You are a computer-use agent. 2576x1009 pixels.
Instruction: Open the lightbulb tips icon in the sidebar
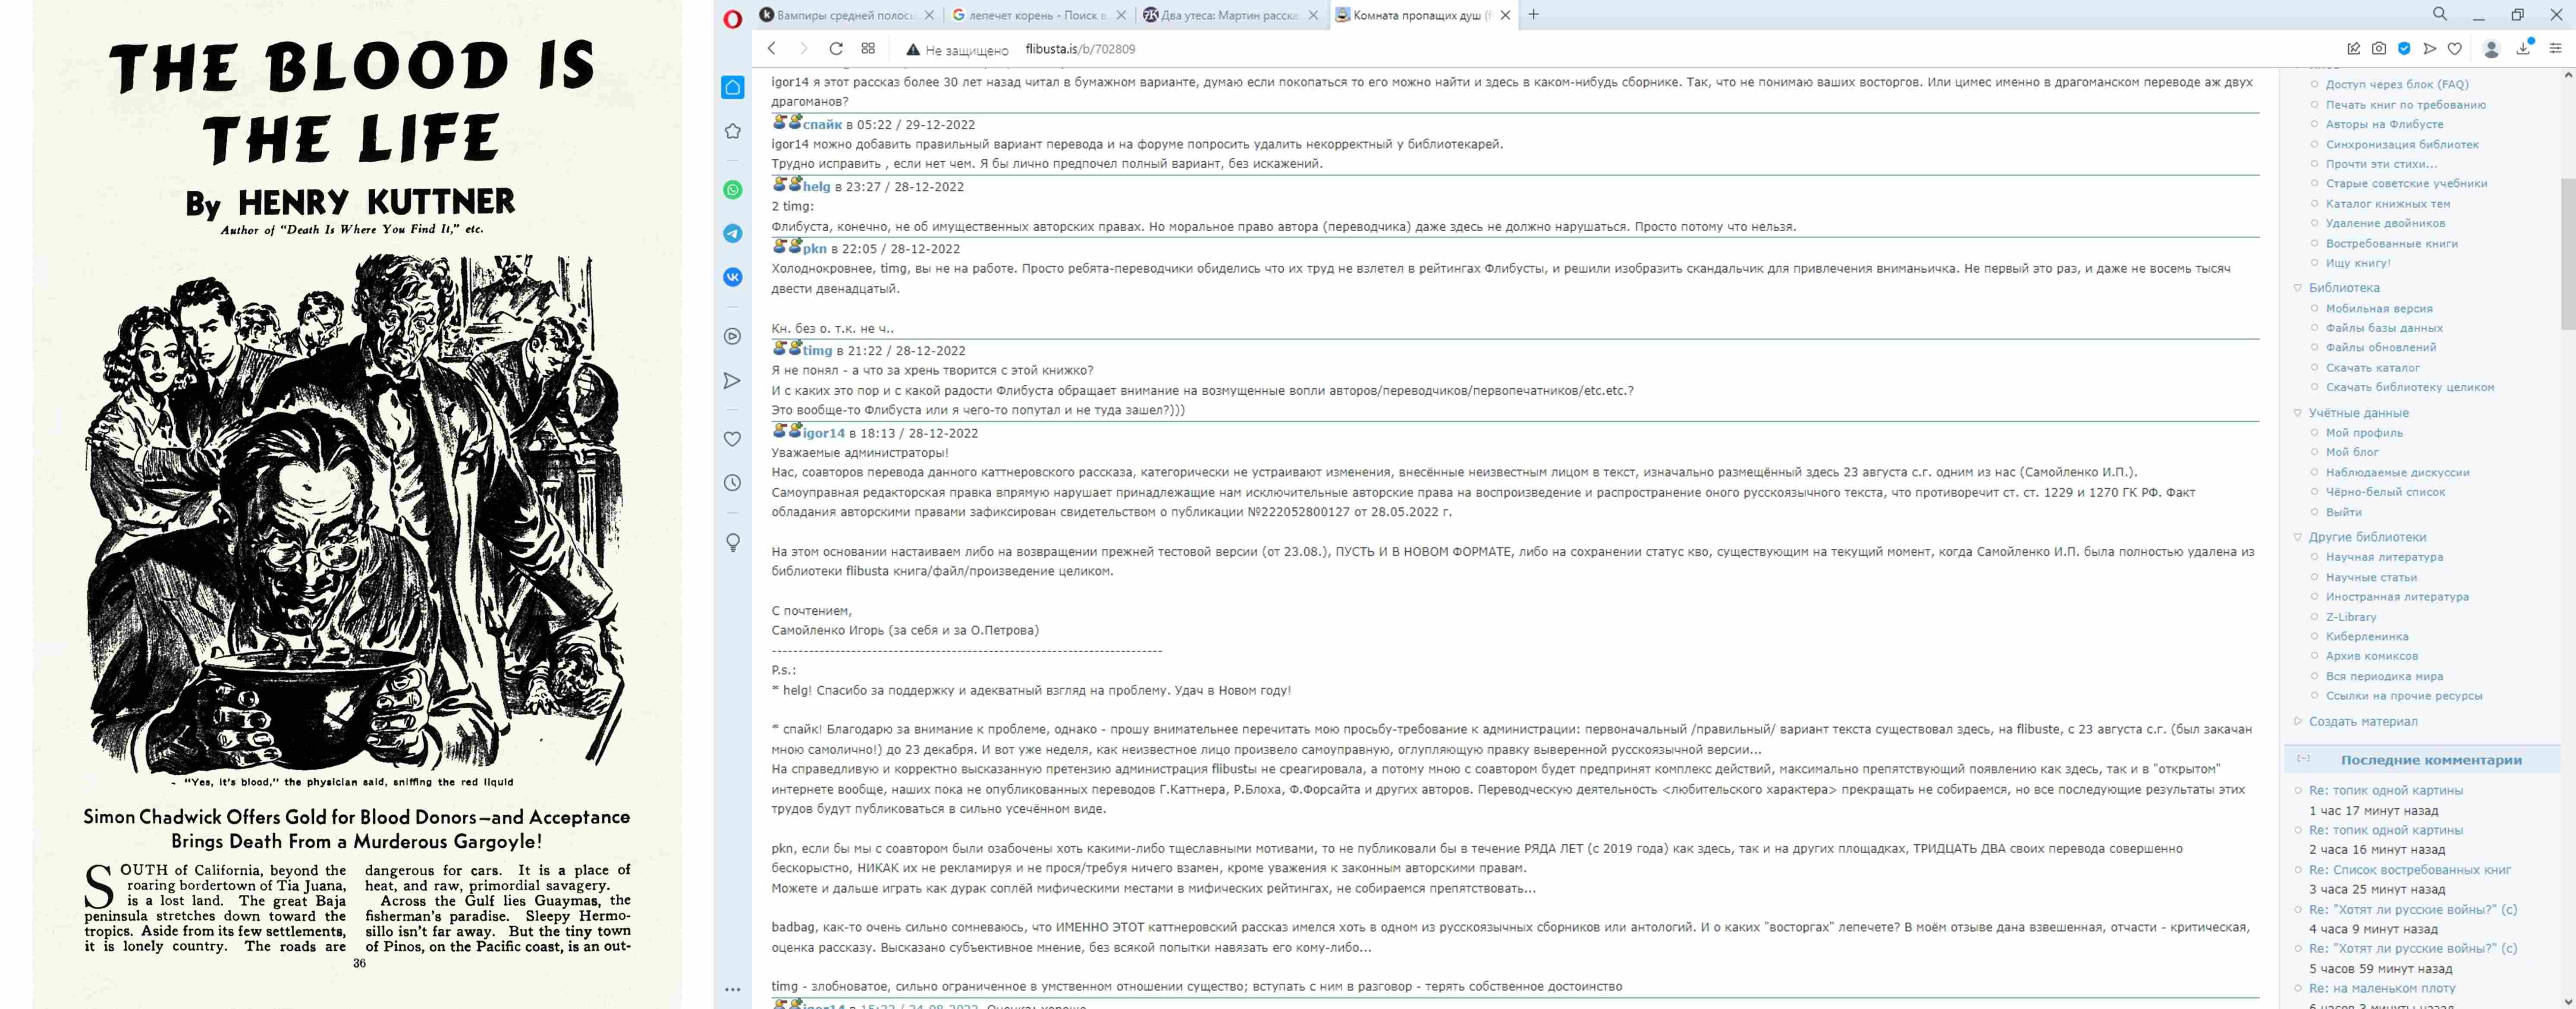732,542
